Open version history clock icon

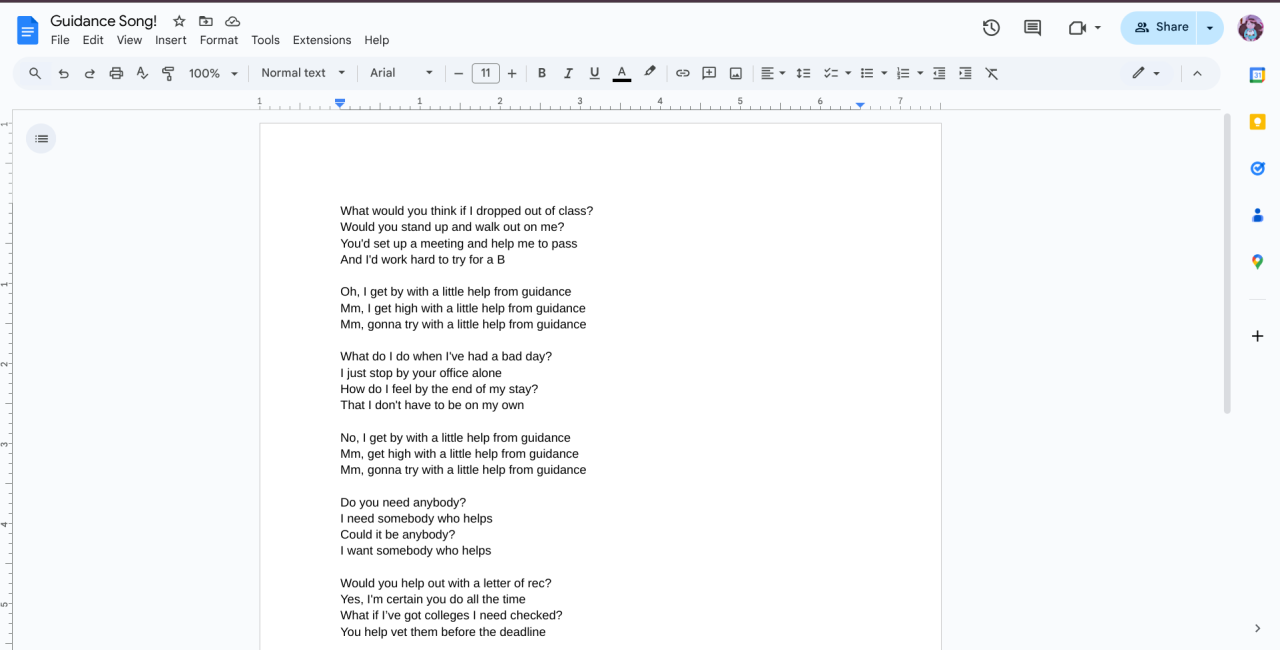991,28
